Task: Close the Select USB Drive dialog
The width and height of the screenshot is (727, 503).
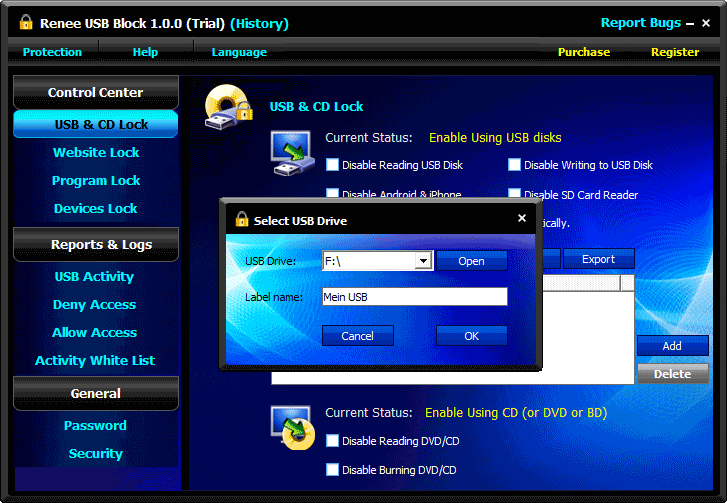Action: coord(522,218)
